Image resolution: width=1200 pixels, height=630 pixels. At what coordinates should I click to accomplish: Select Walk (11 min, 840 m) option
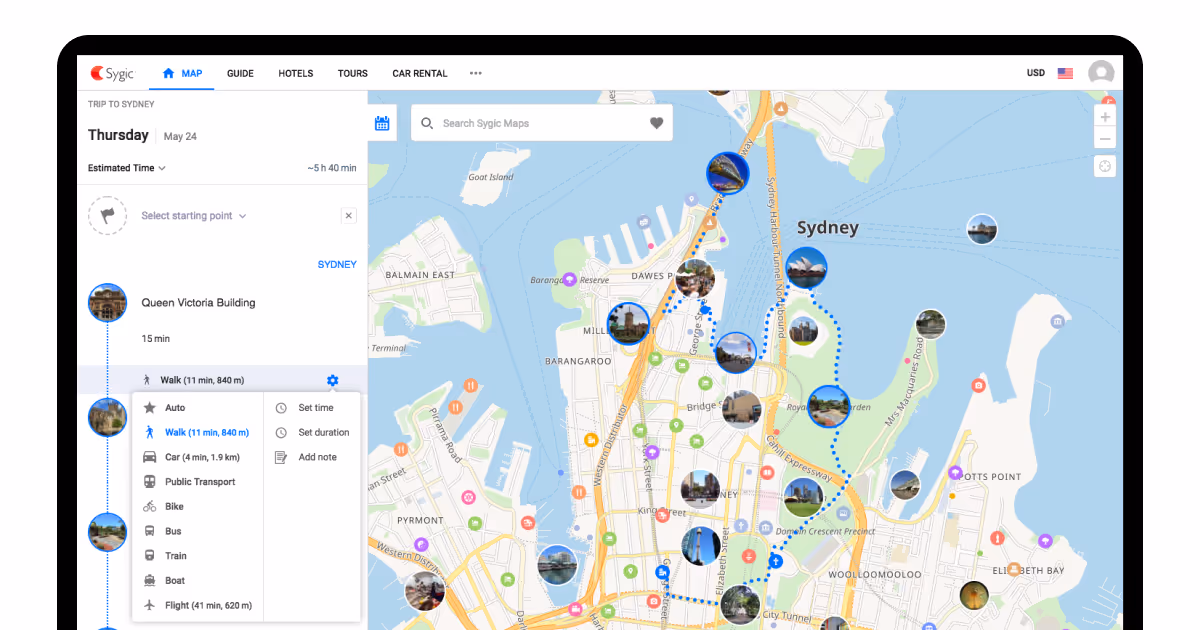[x=197, y=433]
